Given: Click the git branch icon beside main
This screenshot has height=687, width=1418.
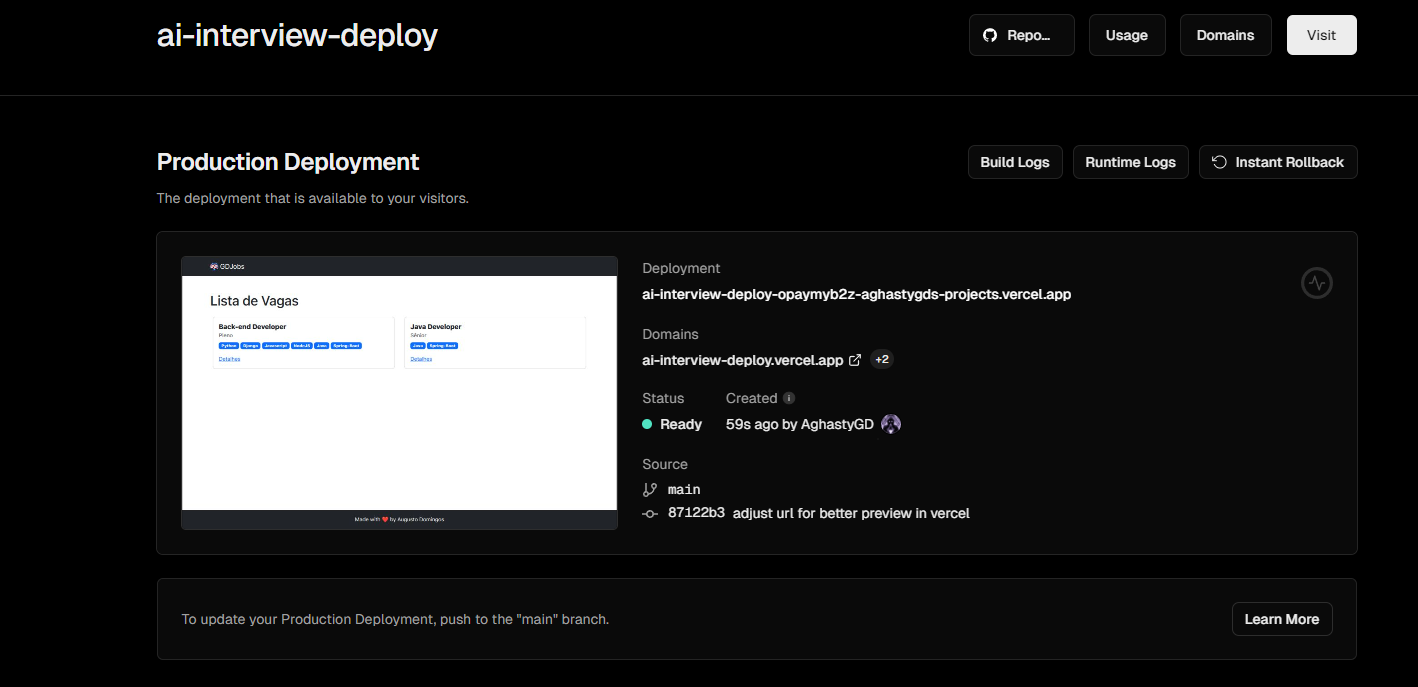Looking at the screenshot, I should tap(650, 489).
